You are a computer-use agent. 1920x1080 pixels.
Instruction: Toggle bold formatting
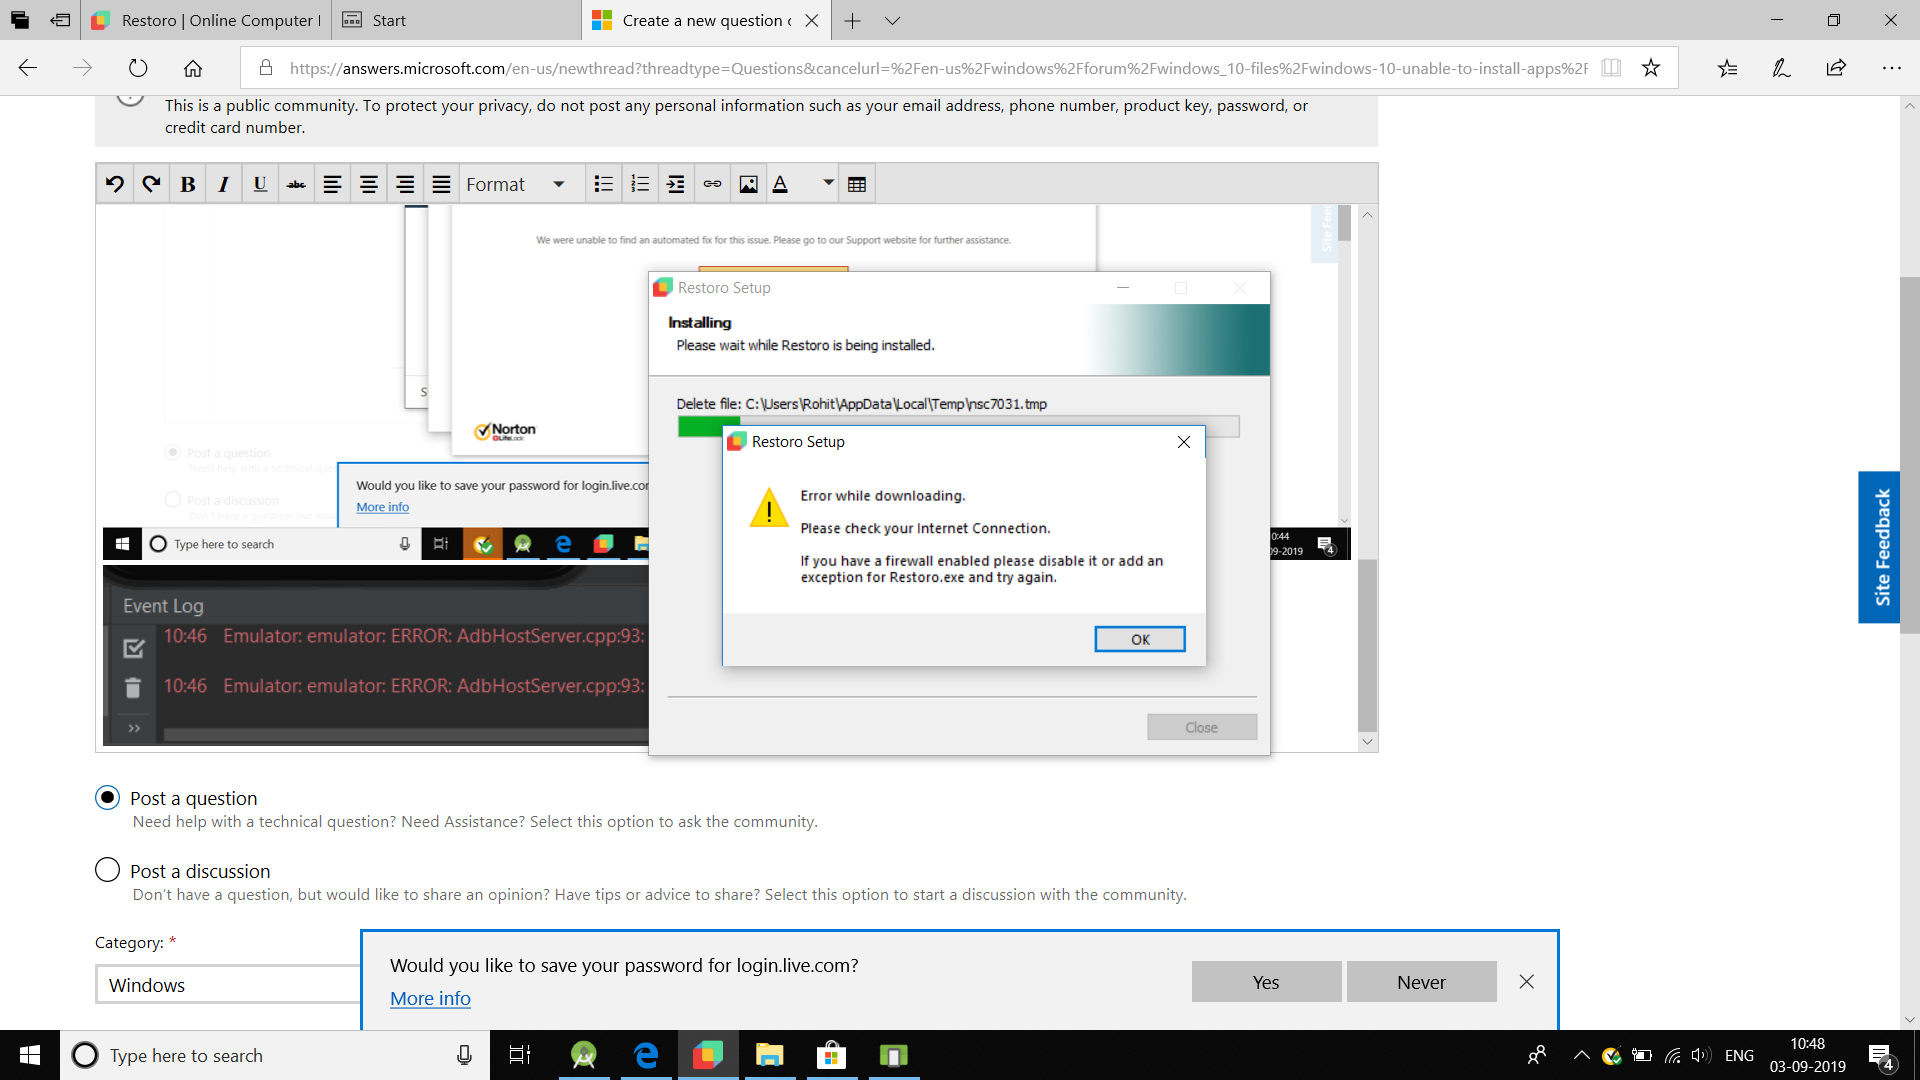pos(187,184)
